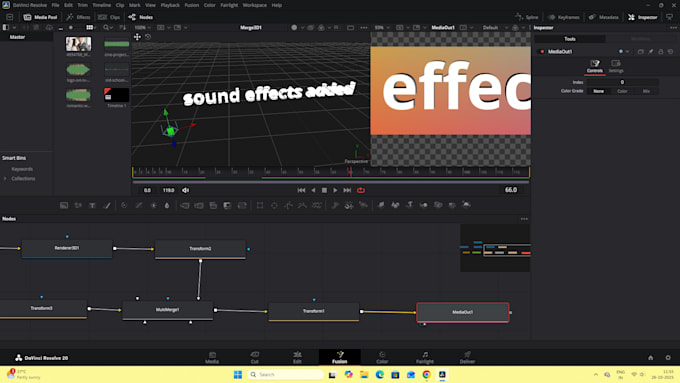Select the Background tool in the Fusion toolbar
This screenshot has height=383, width=680.
(x=64, y=205)
